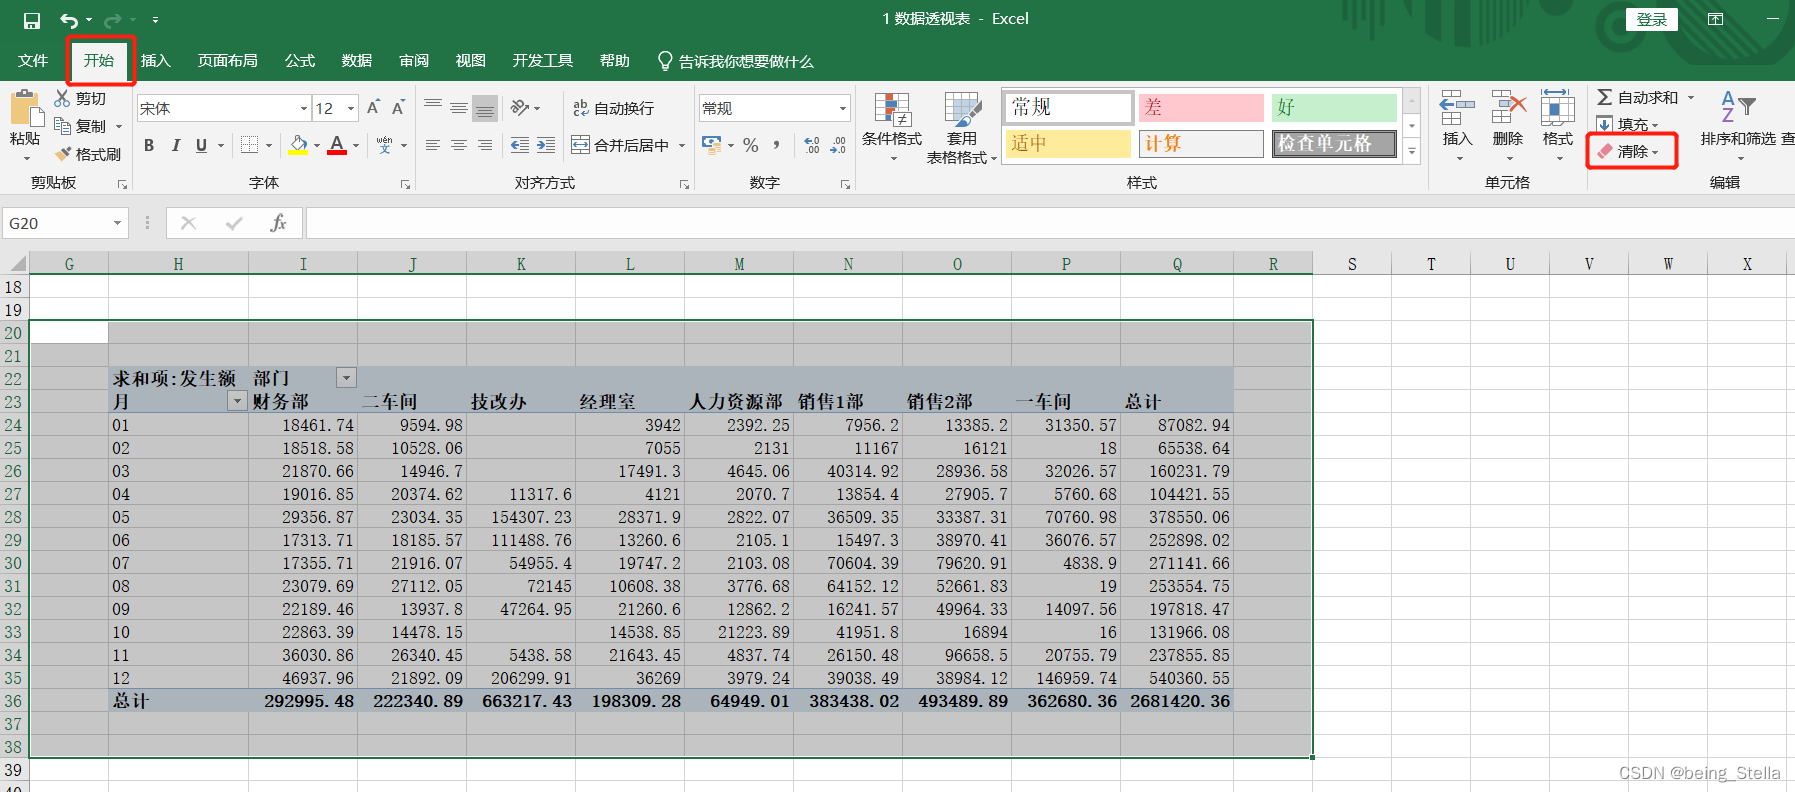Toggle Italic formatting
This screenshot has height=792, width=1795.
click(x=175, y=145)
